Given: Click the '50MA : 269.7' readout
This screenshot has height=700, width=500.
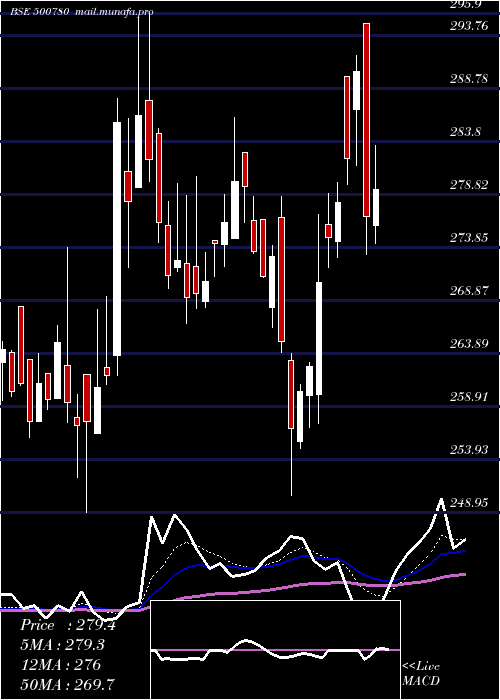Looking at the screenshot, I should click(x=68, y=684).
